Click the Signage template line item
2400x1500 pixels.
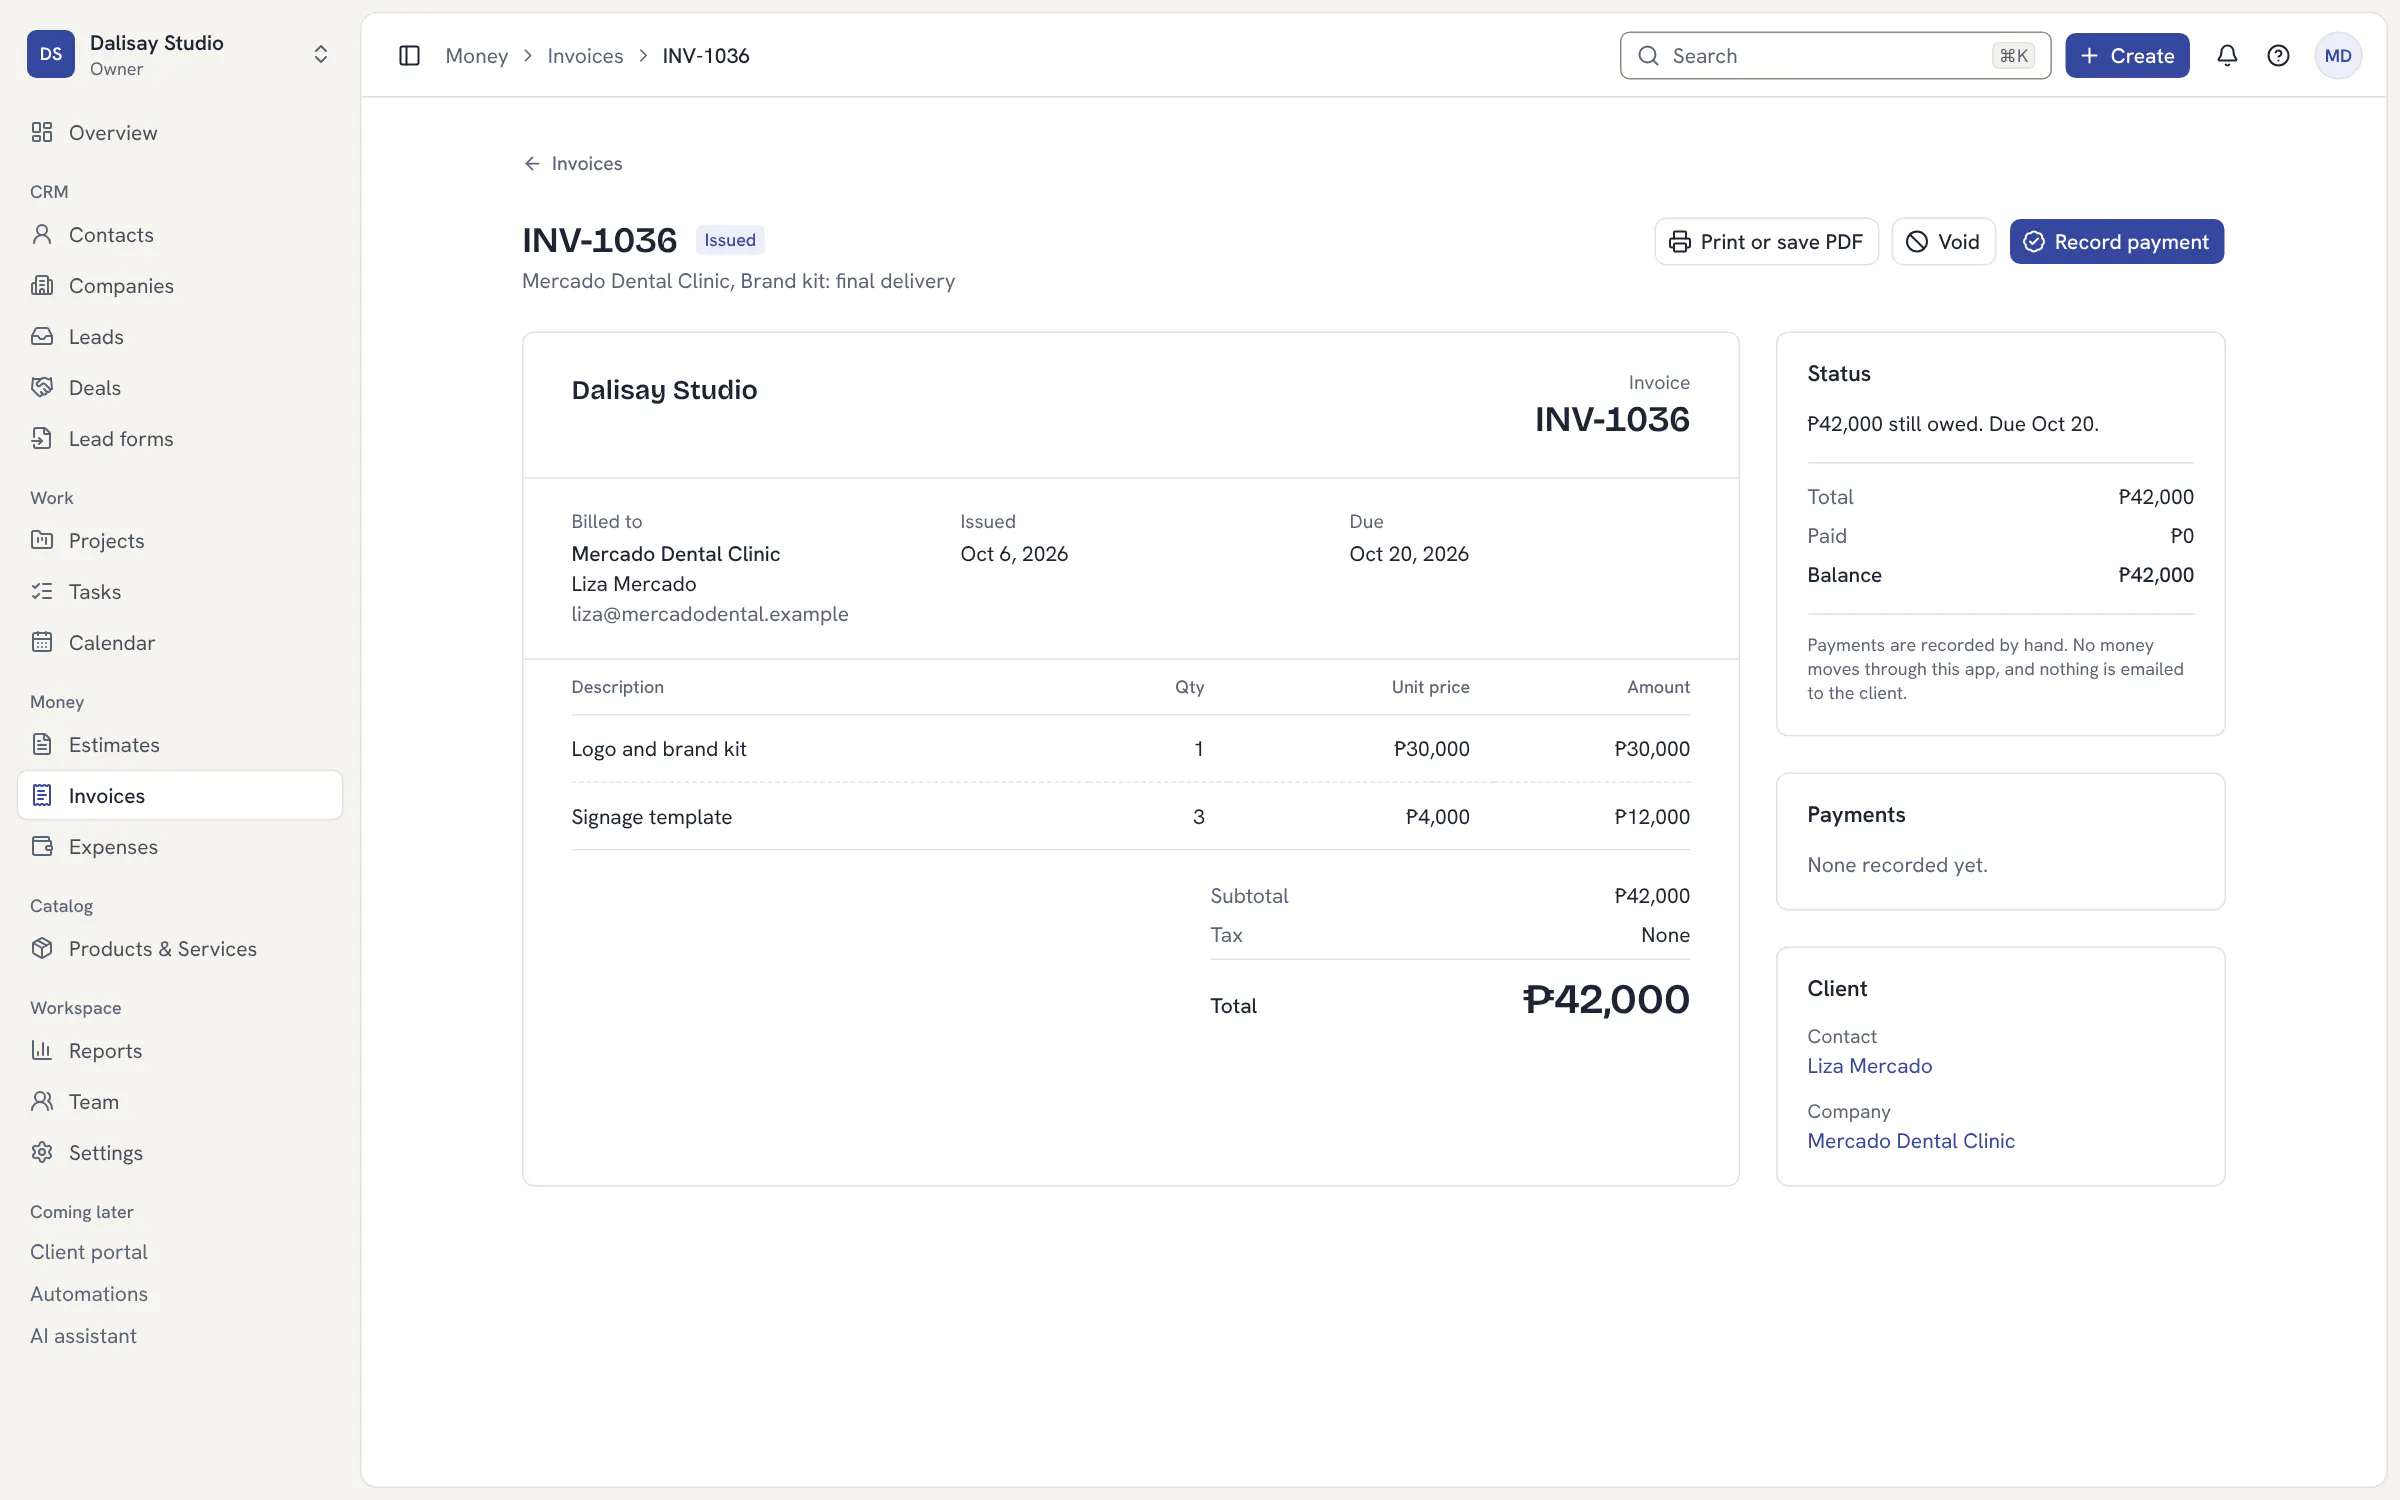(1130, 817)
